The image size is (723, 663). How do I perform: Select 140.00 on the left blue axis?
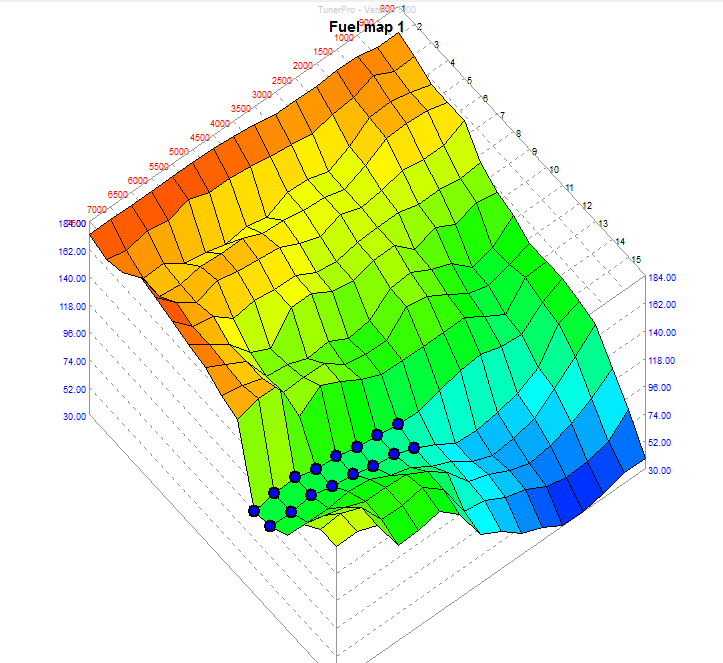pyautogui.click(x=72, y=278)
